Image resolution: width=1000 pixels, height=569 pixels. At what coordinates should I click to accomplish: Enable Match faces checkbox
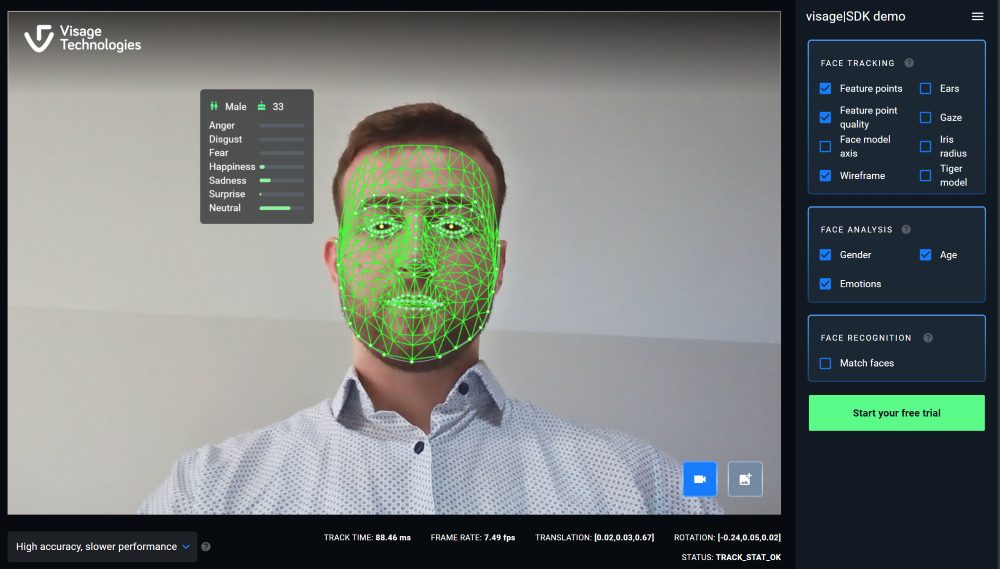pos(825,363)
